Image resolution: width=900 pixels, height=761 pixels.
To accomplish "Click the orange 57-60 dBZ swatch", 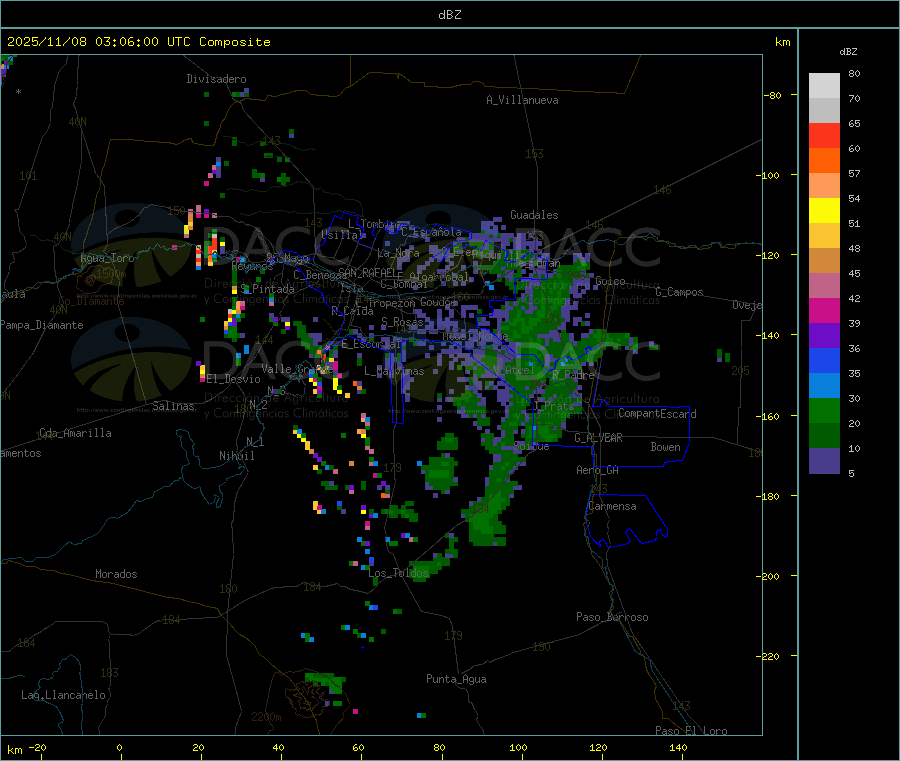I will [x=824, y=161].
